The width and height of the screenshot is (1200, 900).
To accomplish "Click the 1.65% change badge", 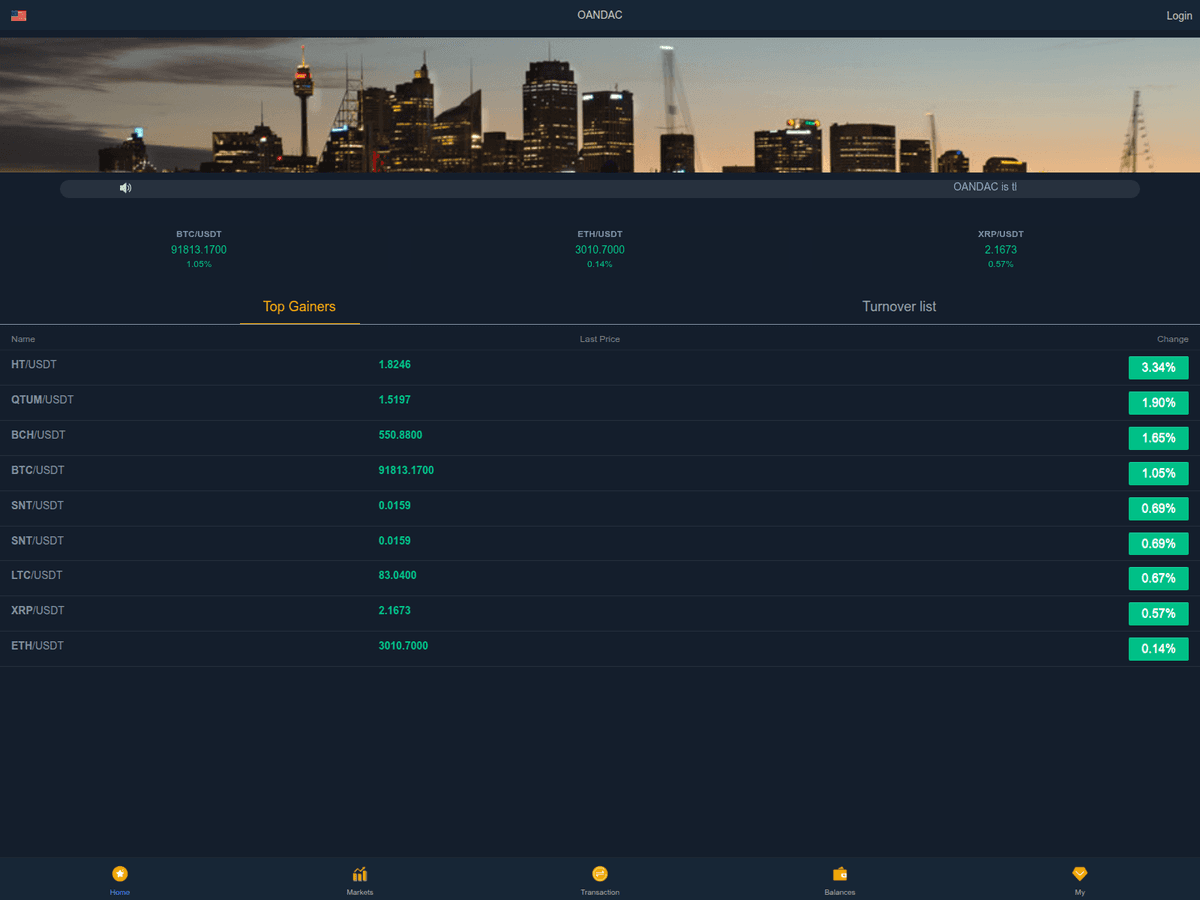I will 1159,438.
